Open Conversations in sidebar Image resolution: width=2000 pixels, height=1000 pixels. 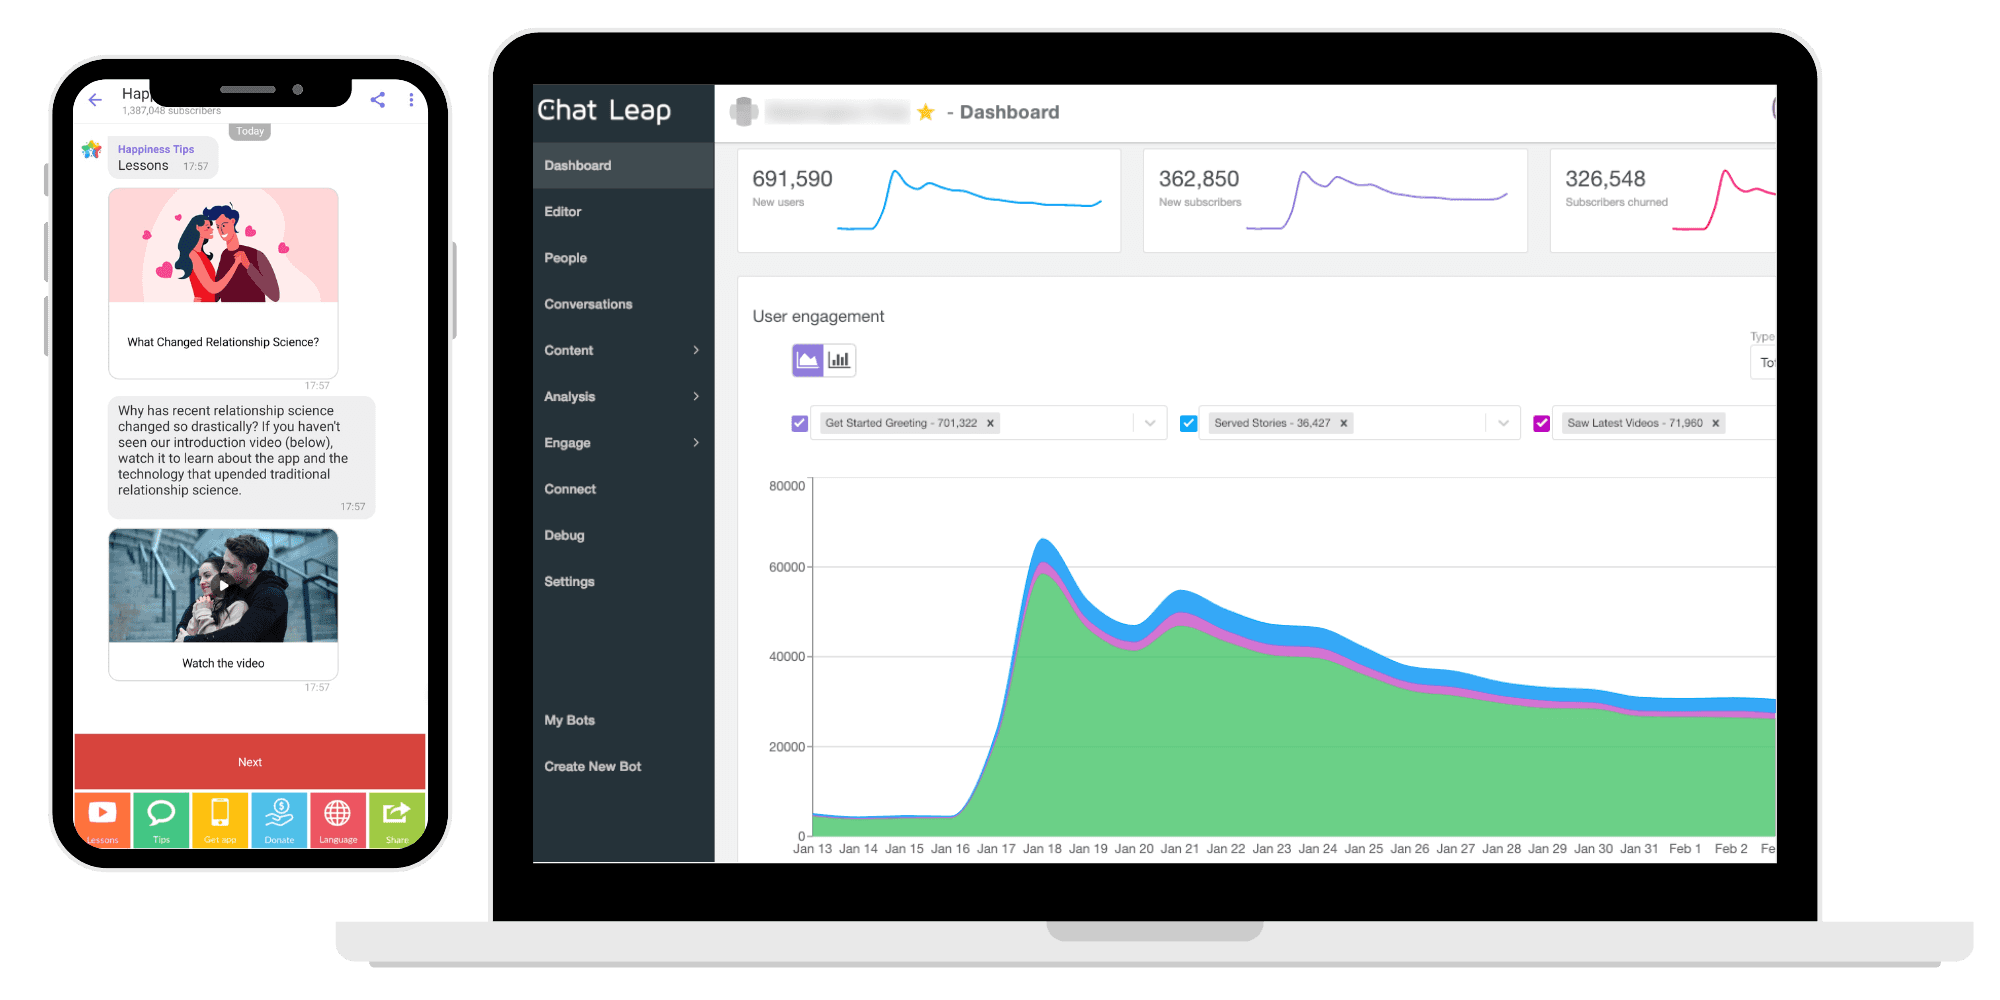point(623,304)
